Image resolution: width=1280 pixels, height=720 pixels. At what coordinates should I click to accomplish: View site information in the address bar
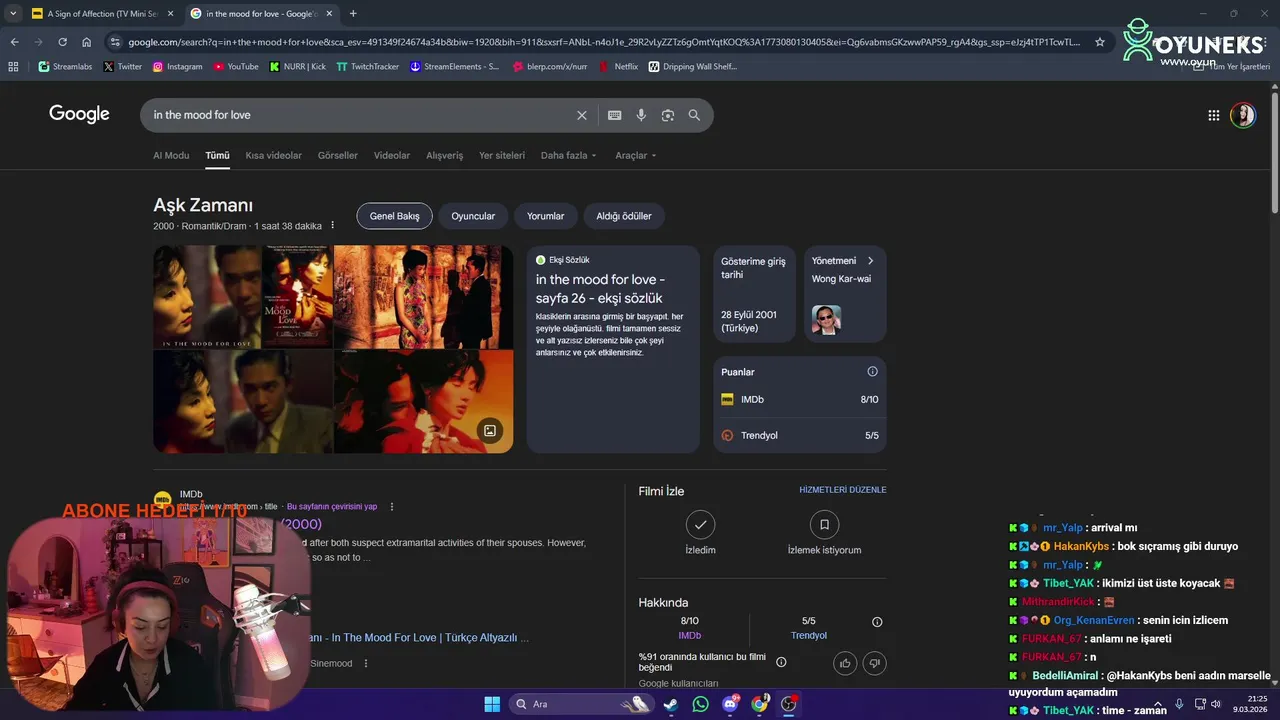[115, 42]
